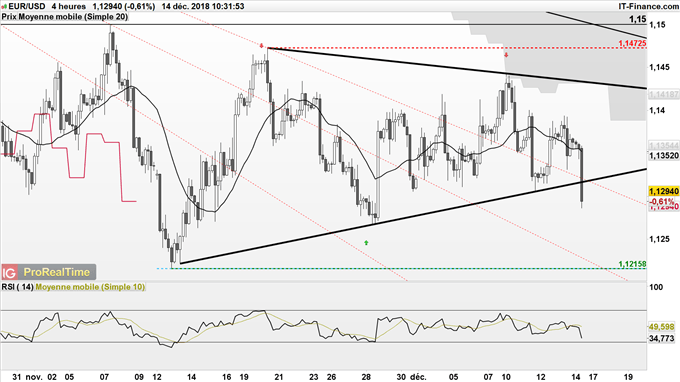
Task: Click the bold 1,15 level label
Action: (x=638, y=19)
